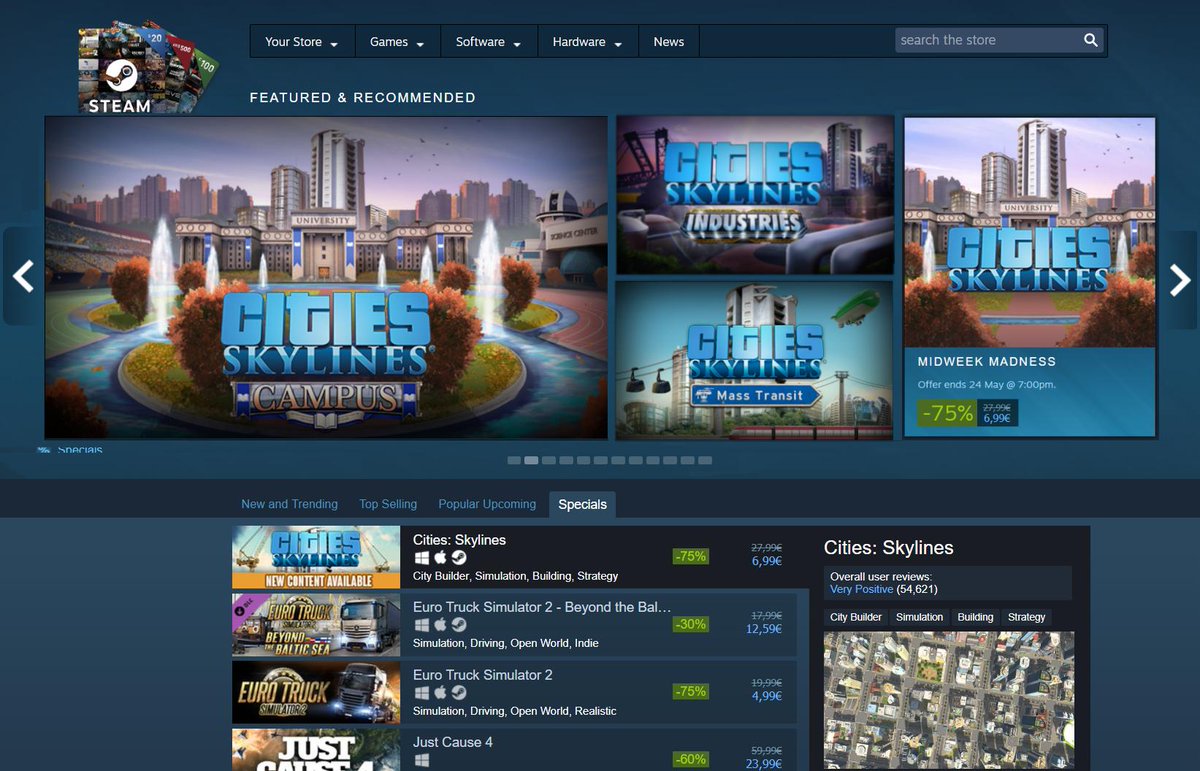Click Cities: Skylines heading in side panel
Screen dimensions: 1200x771
(889, 548)
